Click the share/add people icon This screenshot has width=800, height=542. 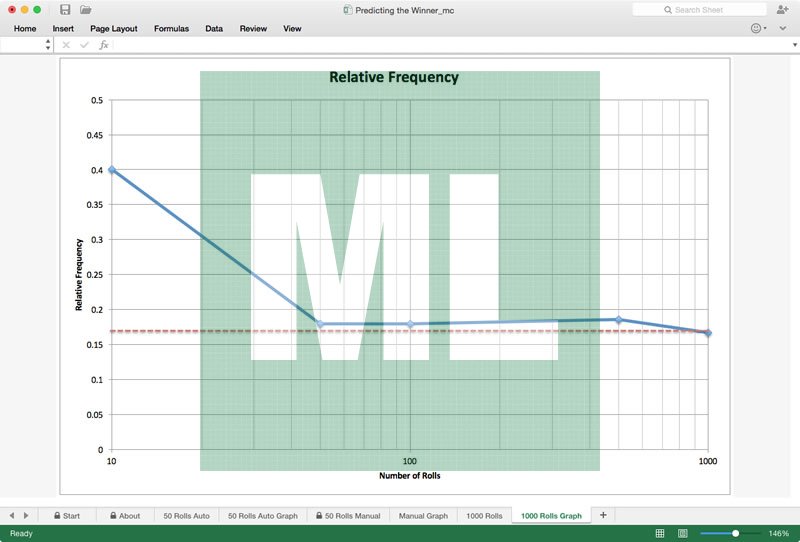[782, 9]
